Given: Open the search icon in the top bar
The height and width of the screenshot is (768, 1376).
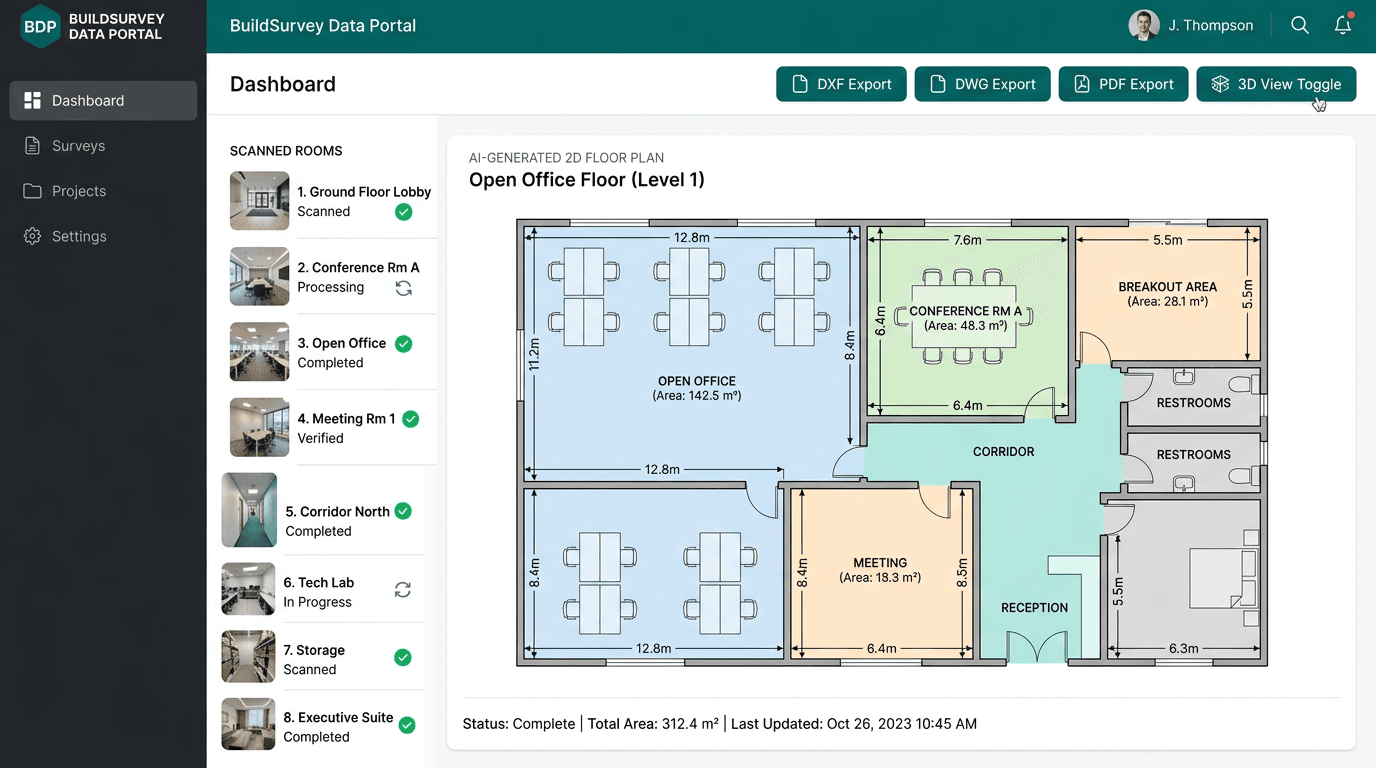Looking at the screenshot, I should 1299,25.
